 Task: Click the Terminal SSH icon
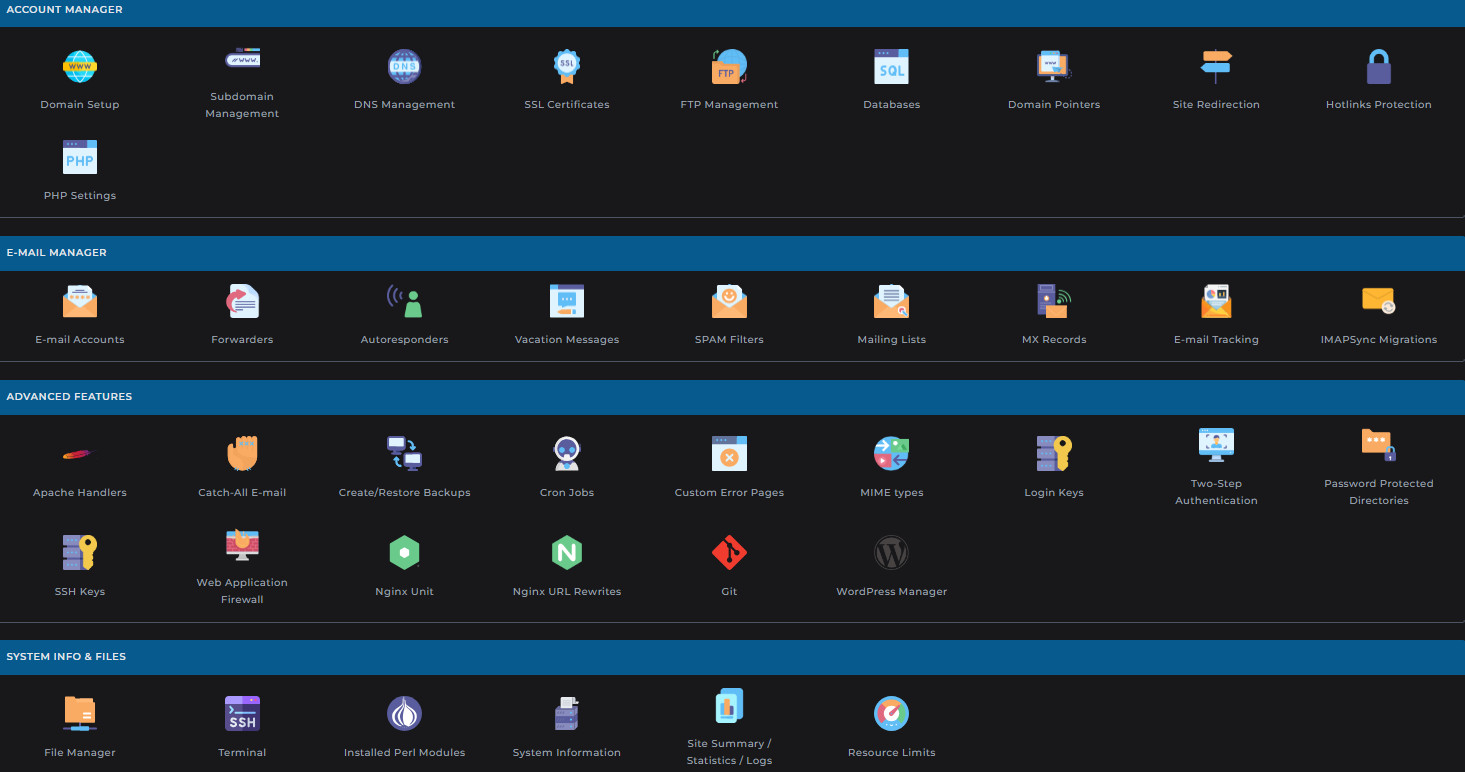click(x=242, y=715)
